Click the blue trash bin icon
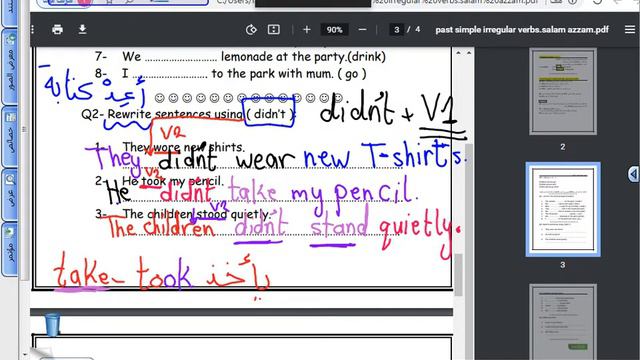Image resolution: width=640 pixels, height=360 pixels. (52, 324)
